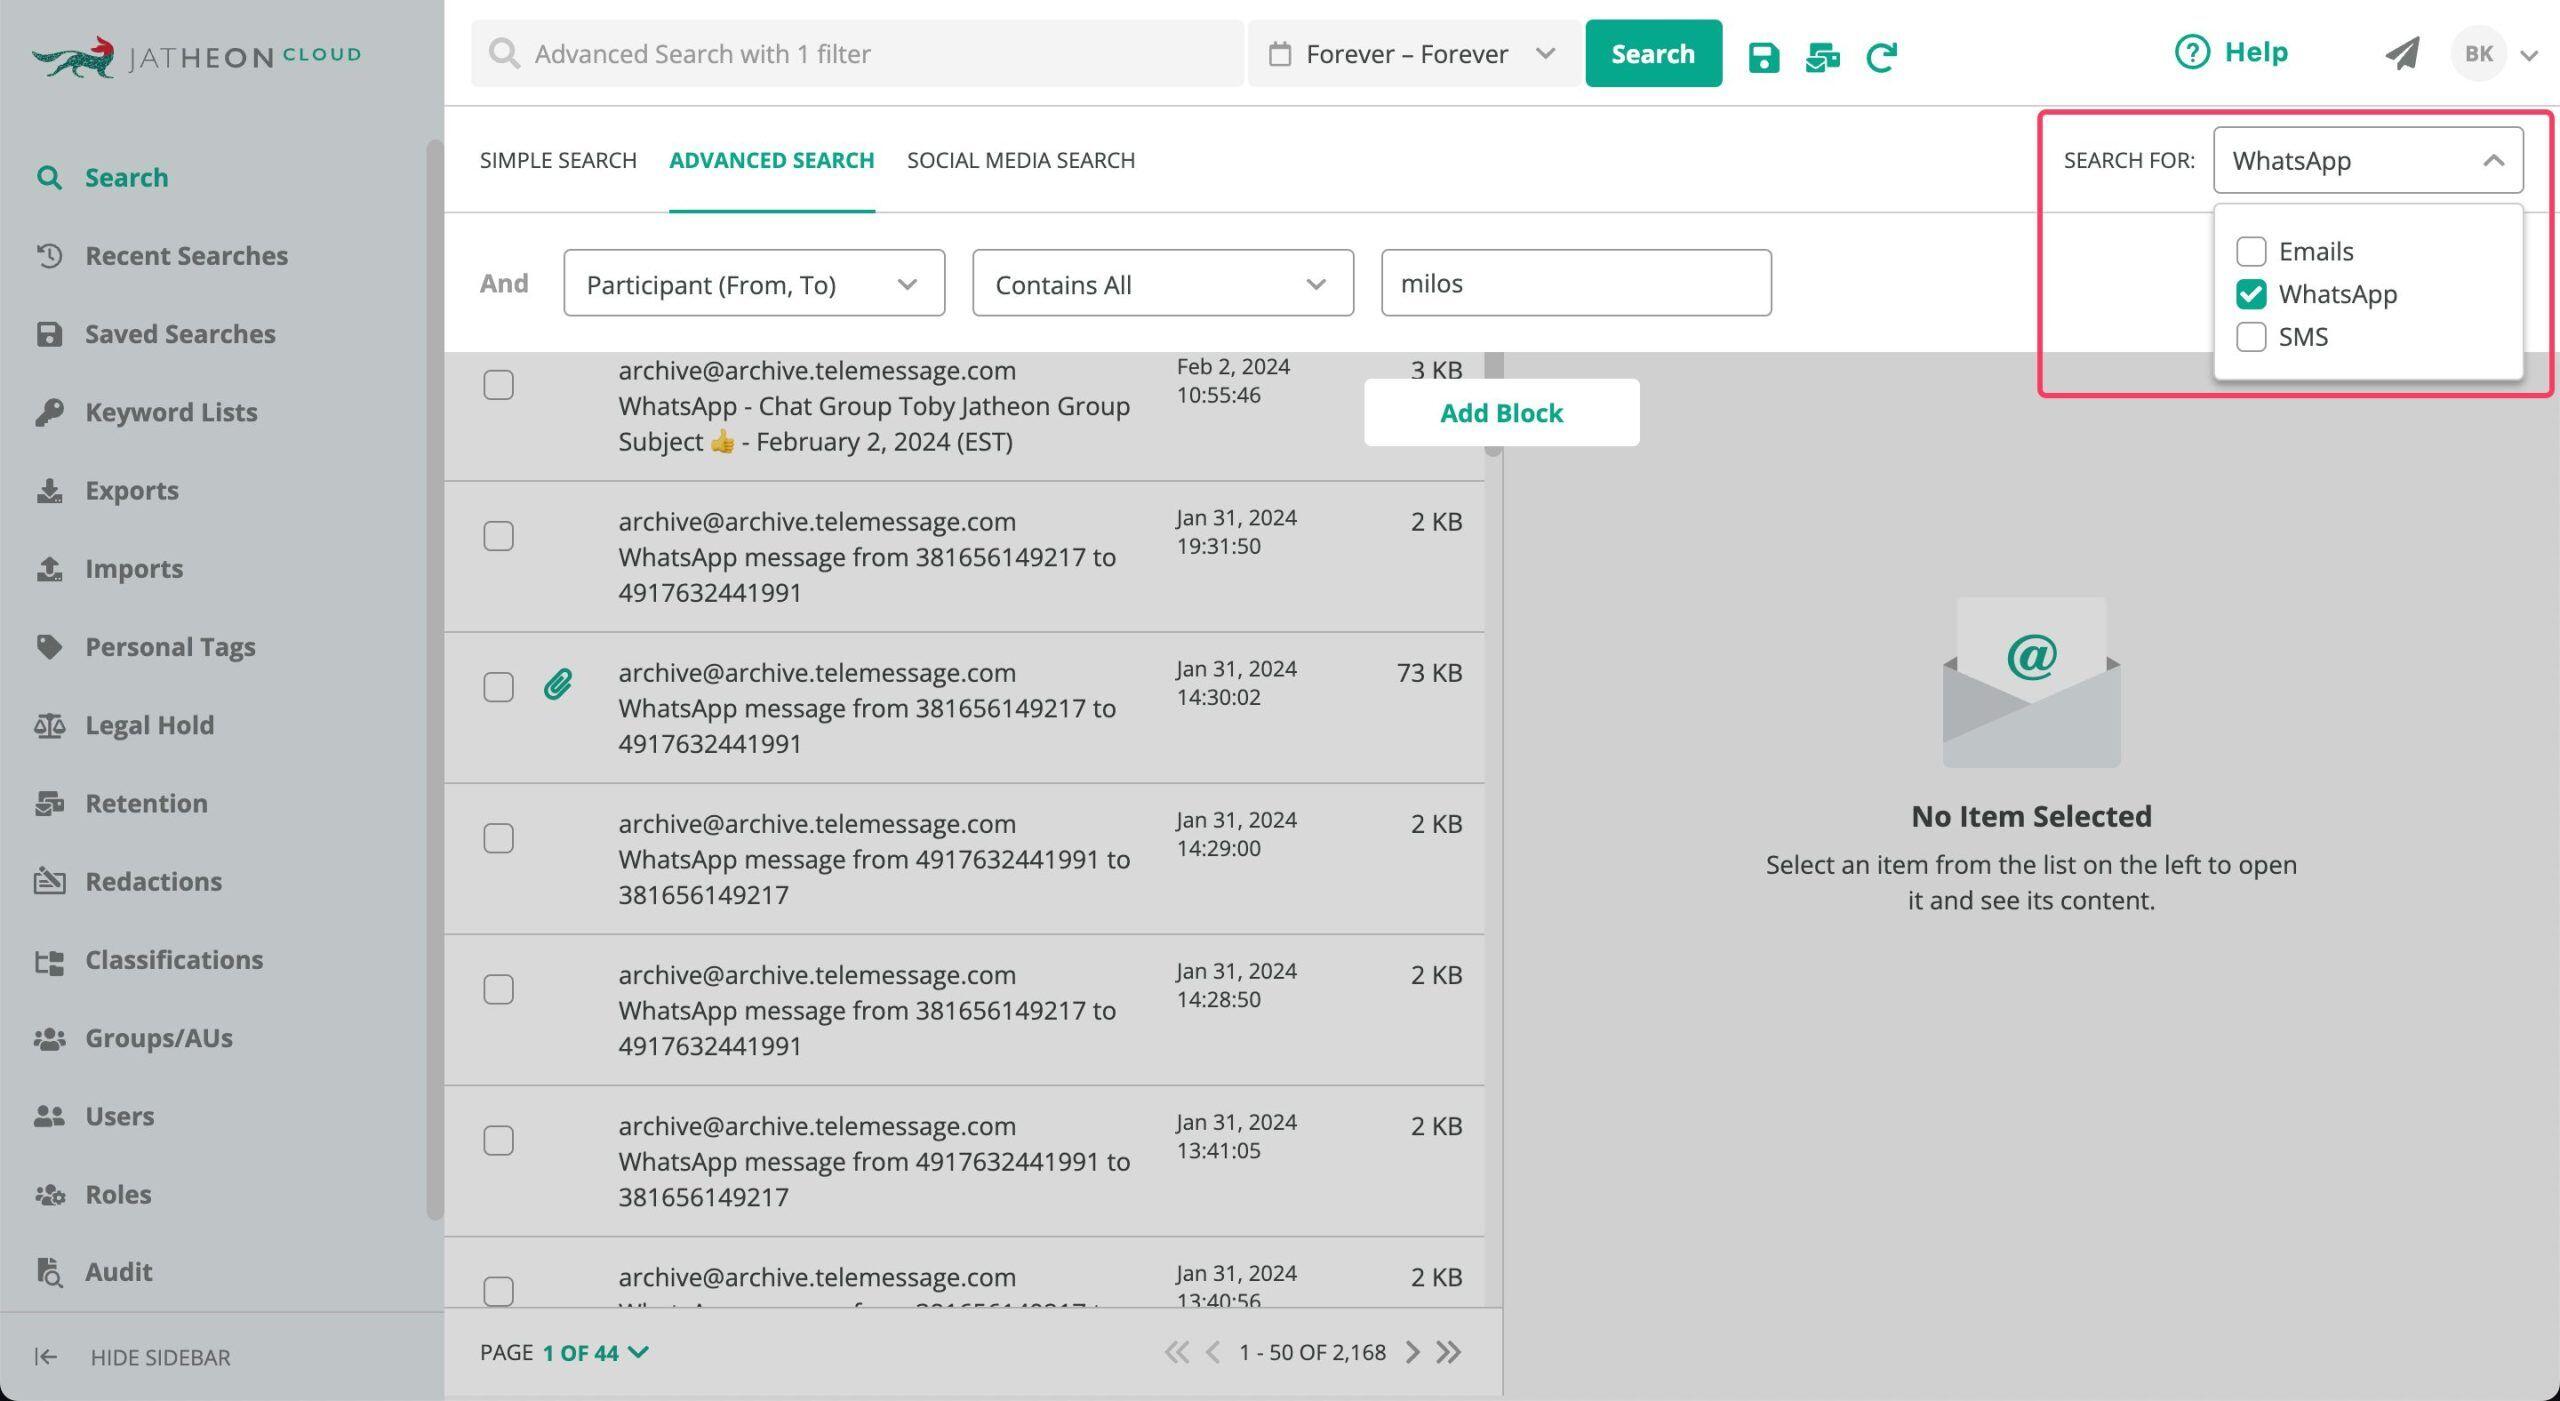The image size is (2560, 1401).
Task: Click the Users sidebar icon
Action: tap(49, 1116)
